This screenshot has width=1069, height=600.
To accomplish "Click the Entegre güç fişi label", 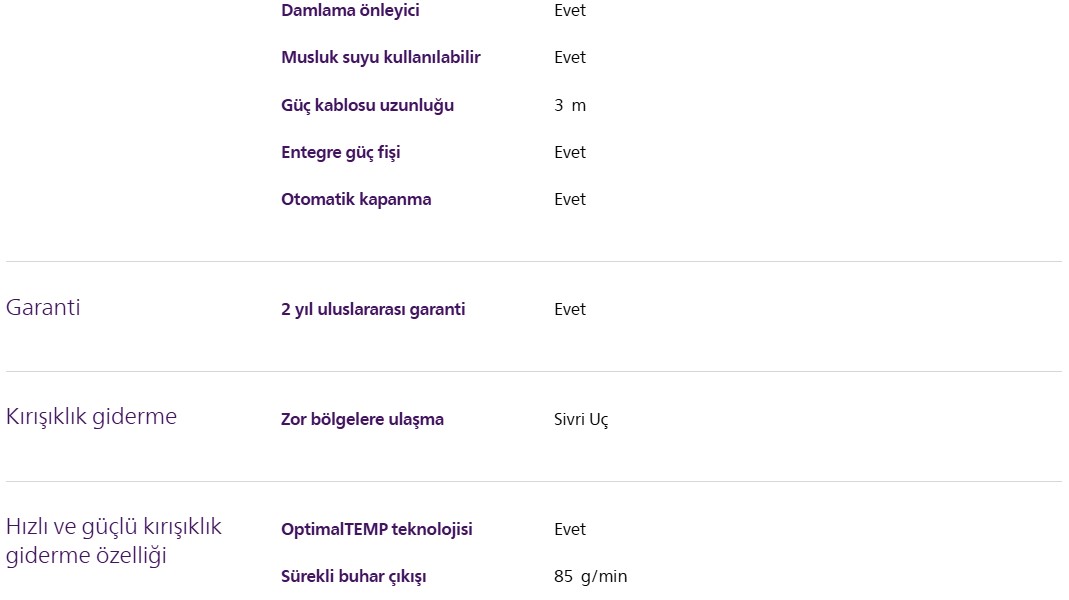I will (x=340, y=152).
